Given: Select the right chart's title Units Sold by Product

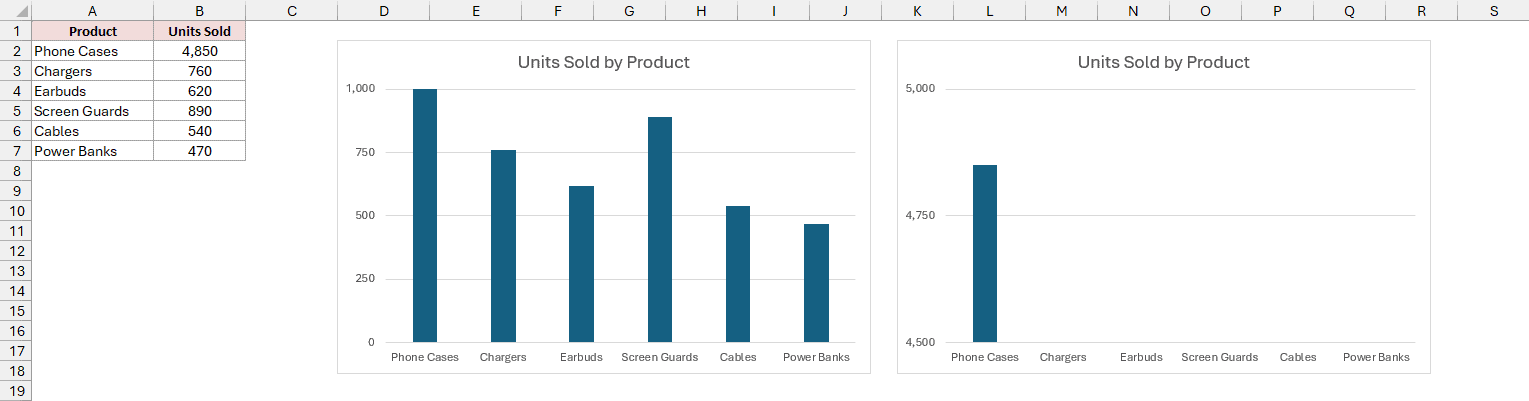Looking at the screenshot, I should [x=1163, y=62].
